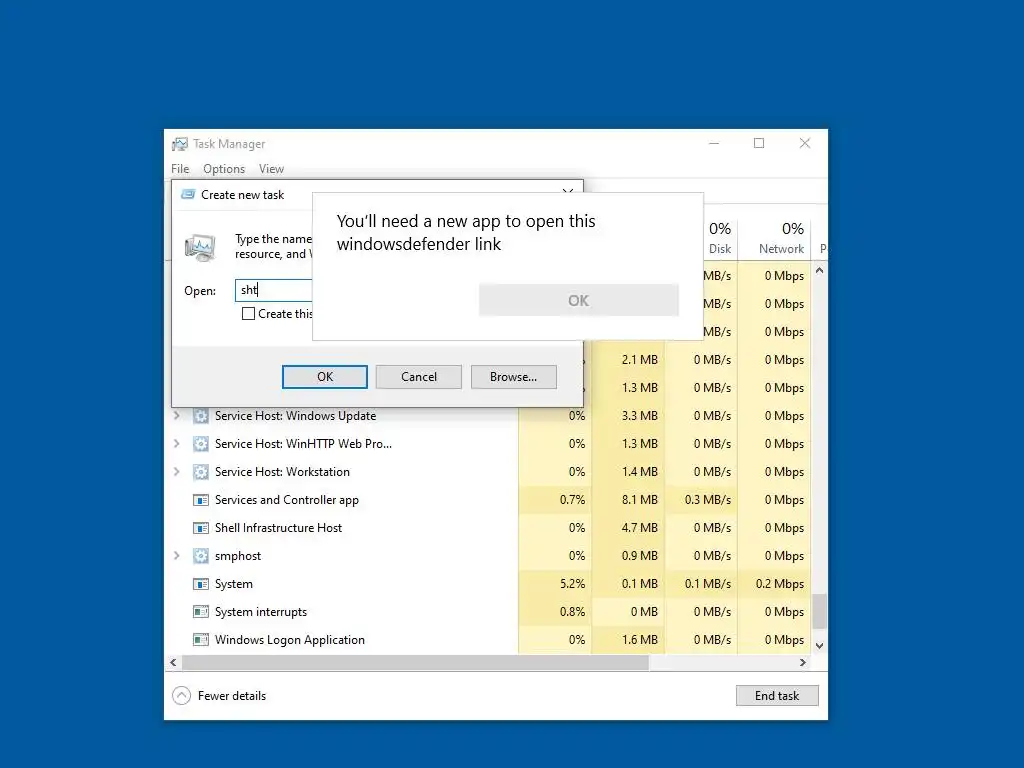This screenshot has width=1024, height=768.
Task: Click the scroll right arrow of process list
Action: coord(803,662)
